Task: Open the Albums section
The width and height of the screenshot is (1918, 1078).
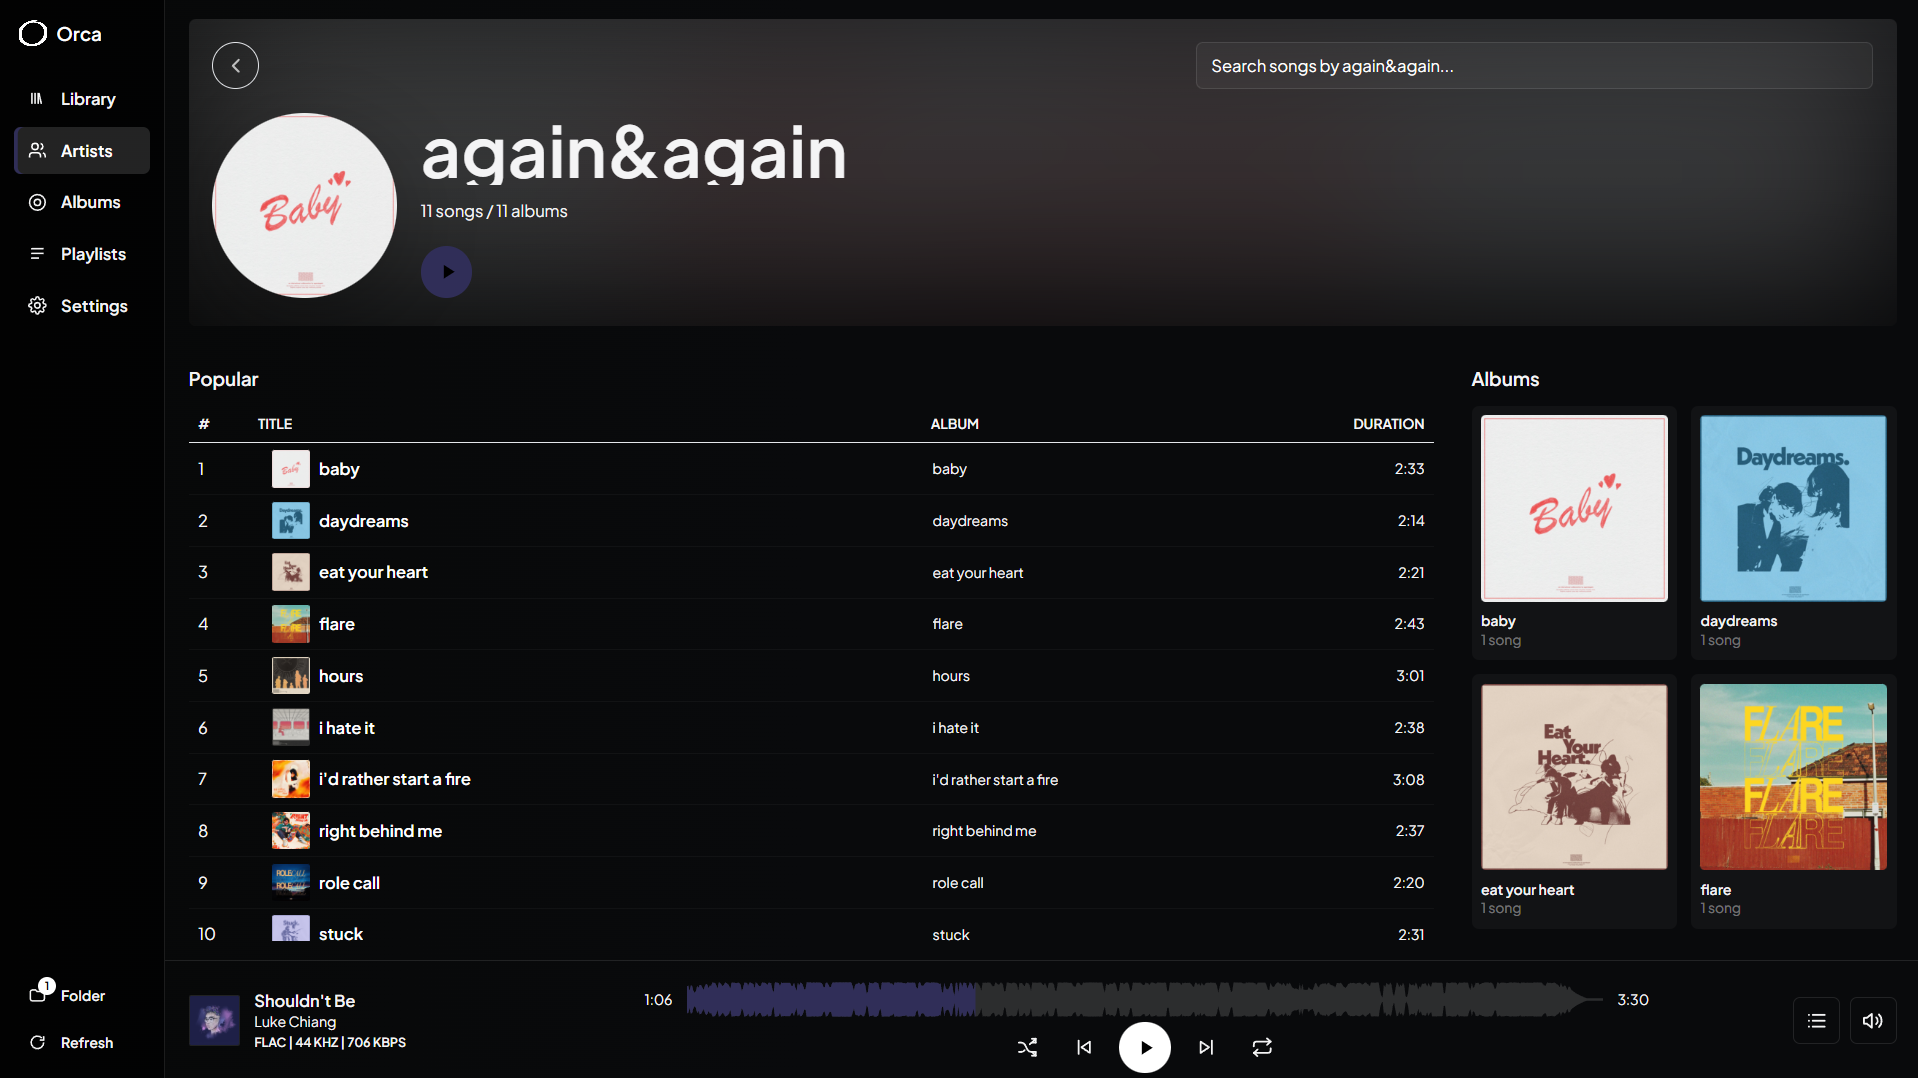Action: (82, 202)
